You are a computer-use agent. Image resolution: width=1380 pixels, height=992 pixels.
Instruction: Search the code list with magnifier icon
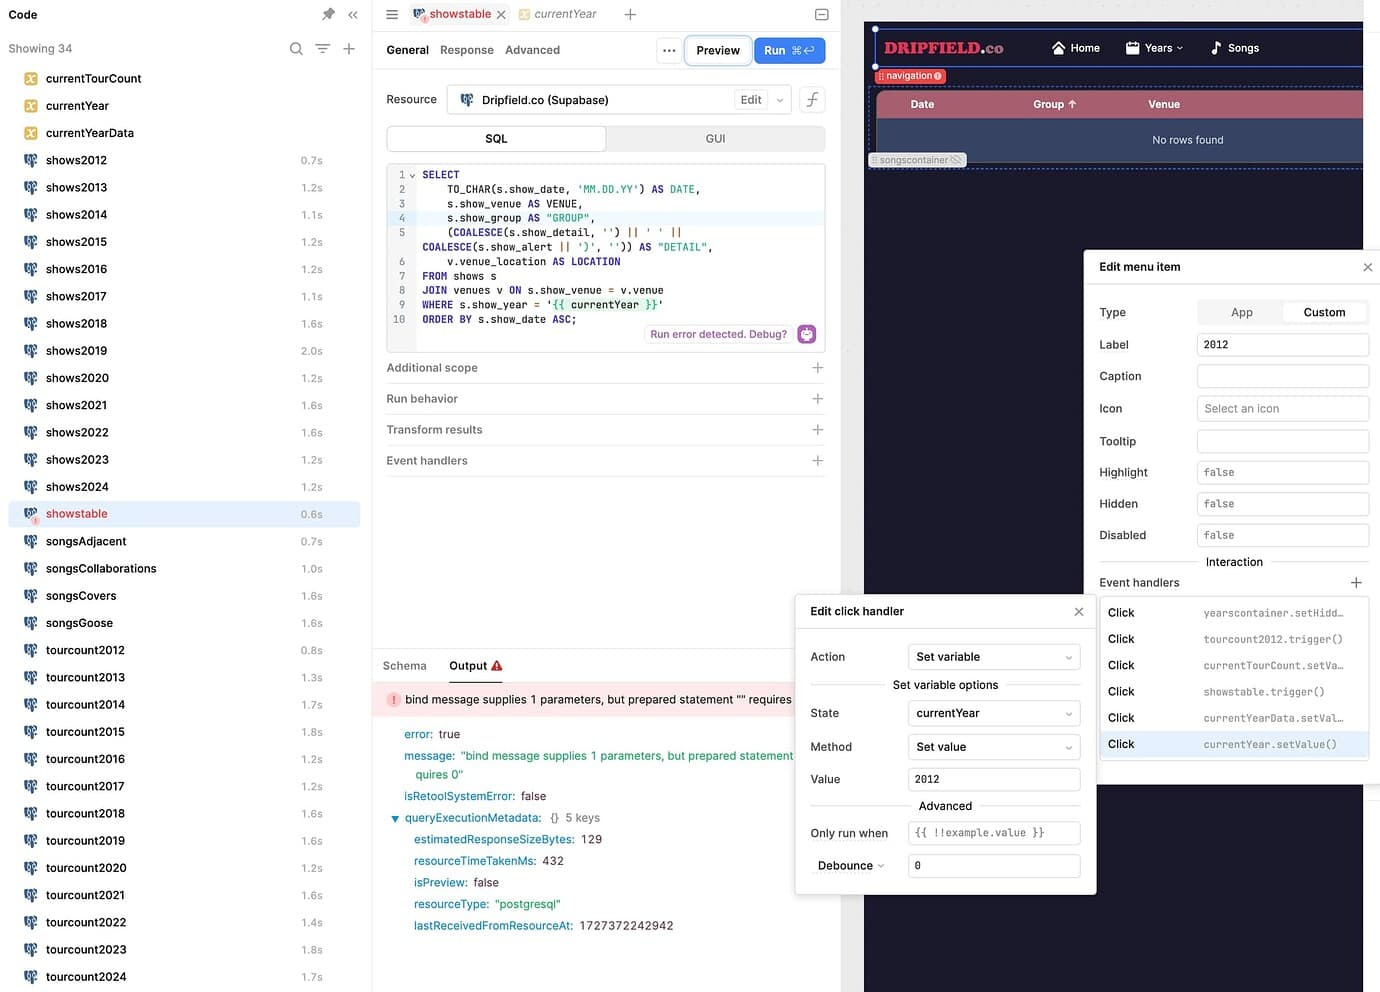tap(296, 49)
